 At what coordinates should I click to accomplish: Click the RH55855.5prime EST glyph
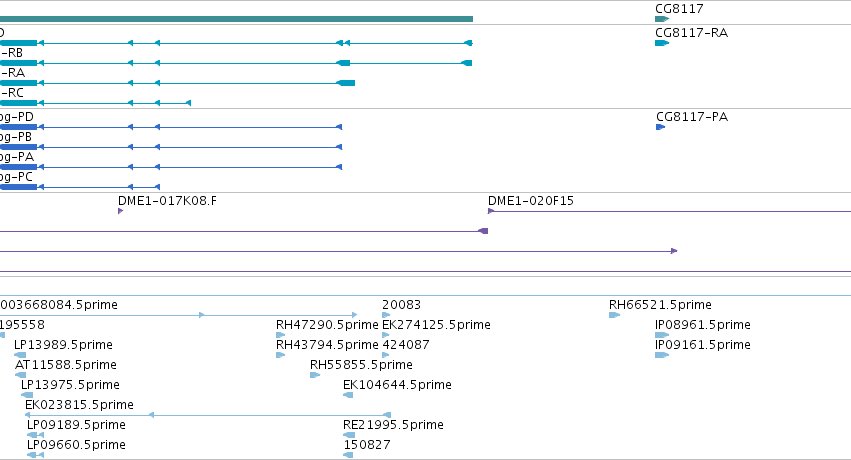pos(315,375)
